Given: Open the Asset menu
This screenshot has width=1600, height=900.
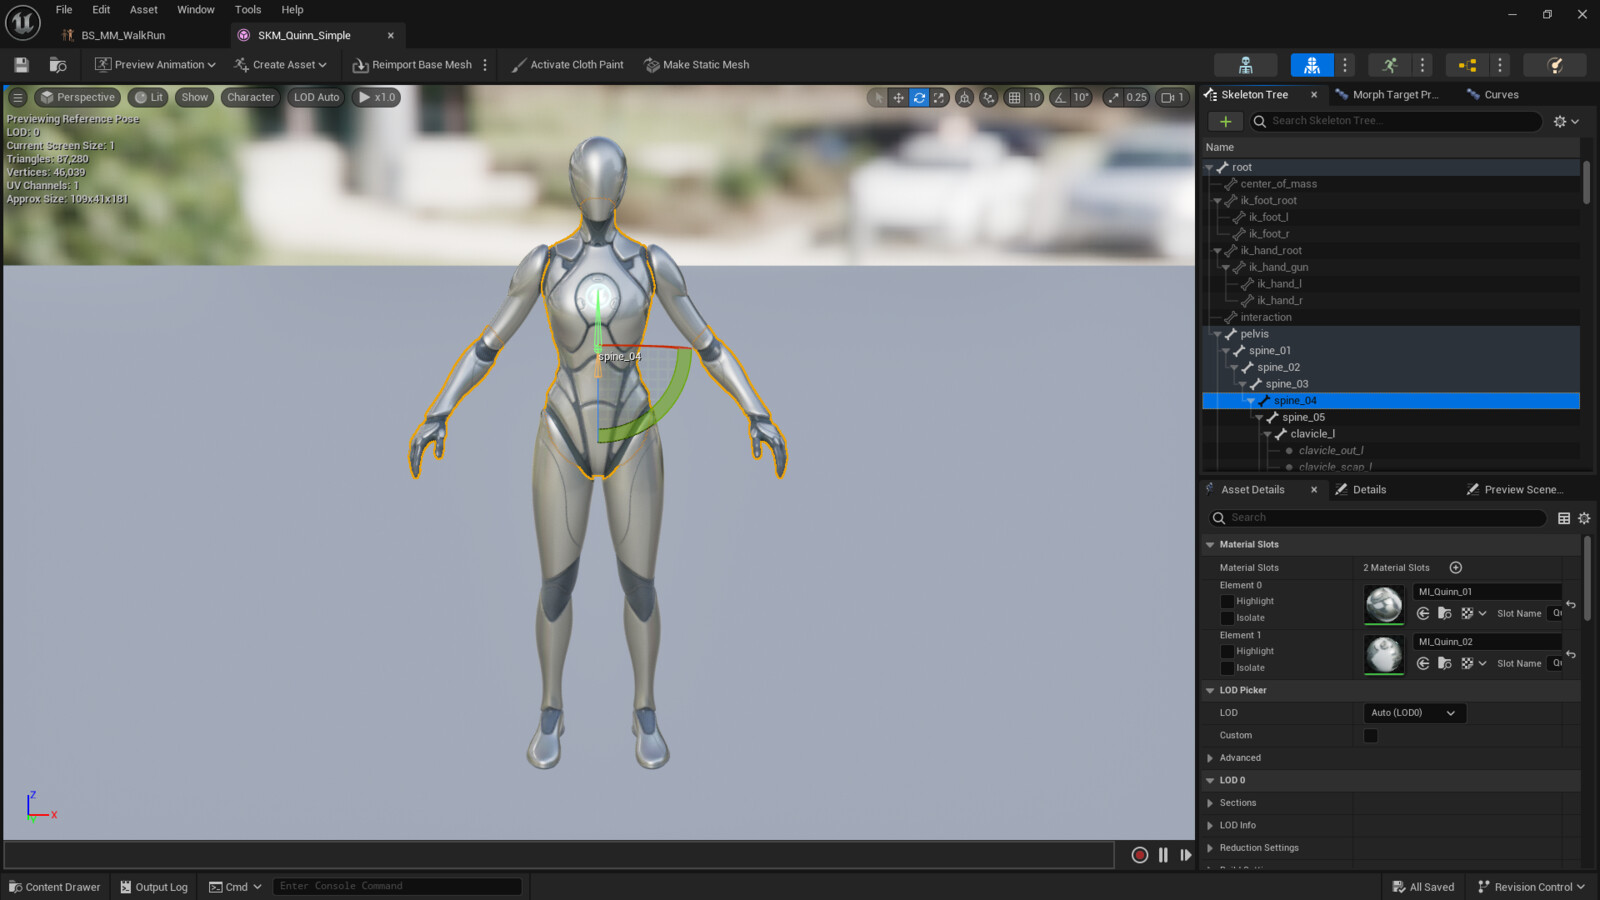Looking at the screenshot, I should pyautogui.click(x=143, y=10).
